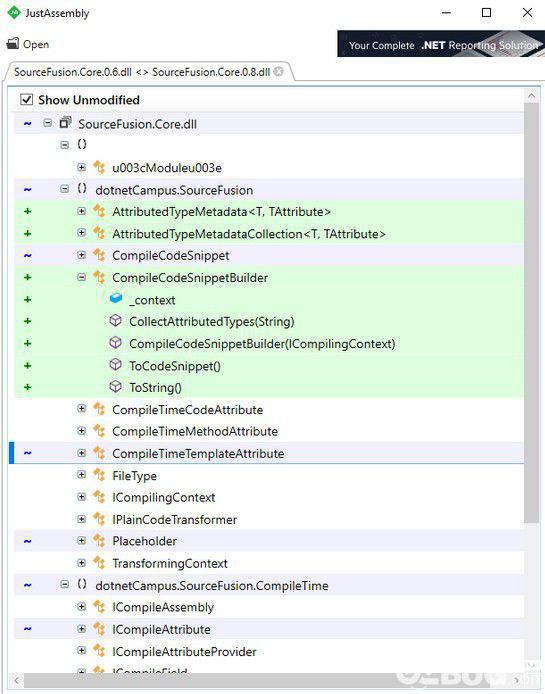
Task: Click the Placeholder class icon
Action: click(99, 540)
